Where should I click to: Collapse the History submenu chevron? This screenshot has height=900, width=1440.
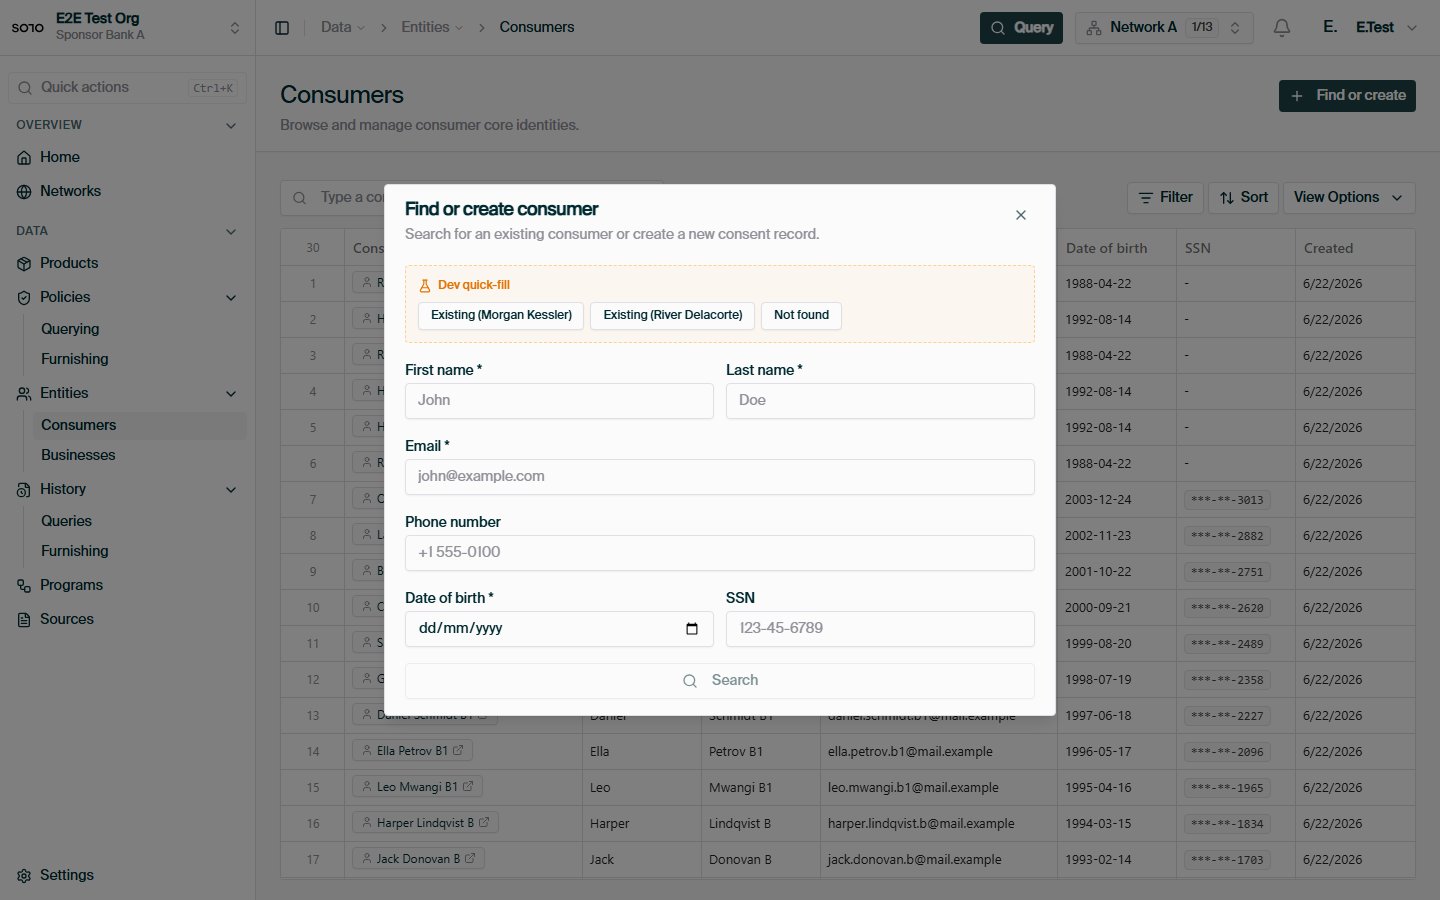click(231, 490)
